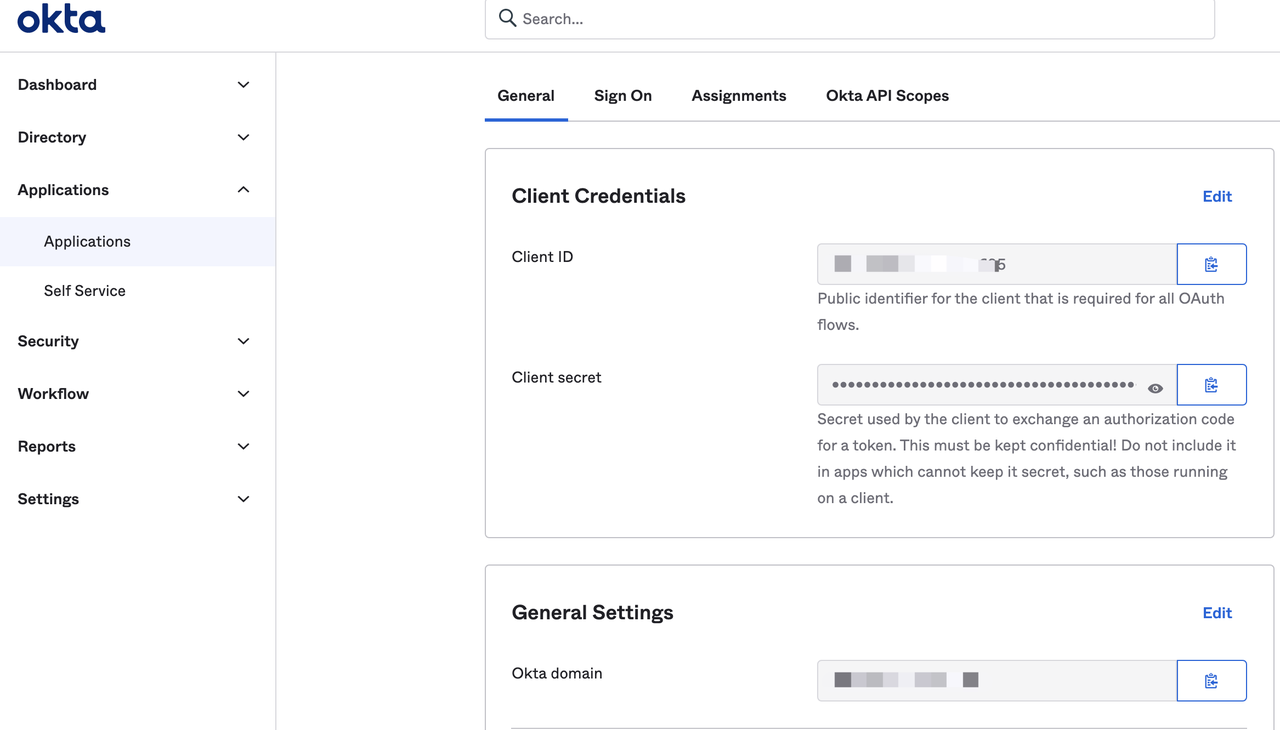Viewport: 1280px width, 730px height.
Task: Open Self Service in the sidebar
Action: click(x=85, y=291)
